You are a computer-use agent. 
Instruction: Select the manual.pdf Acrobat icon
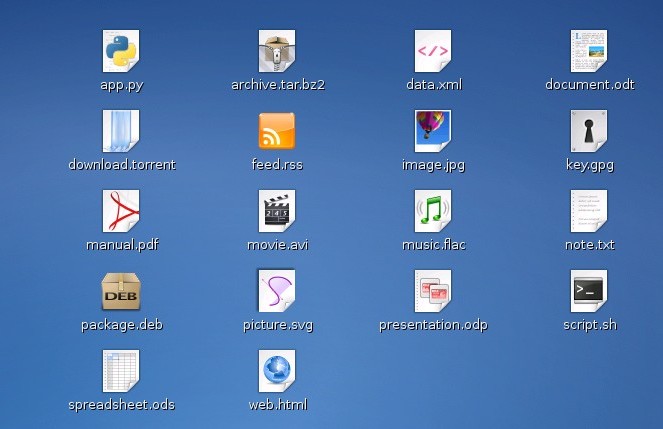coord(121,210)
